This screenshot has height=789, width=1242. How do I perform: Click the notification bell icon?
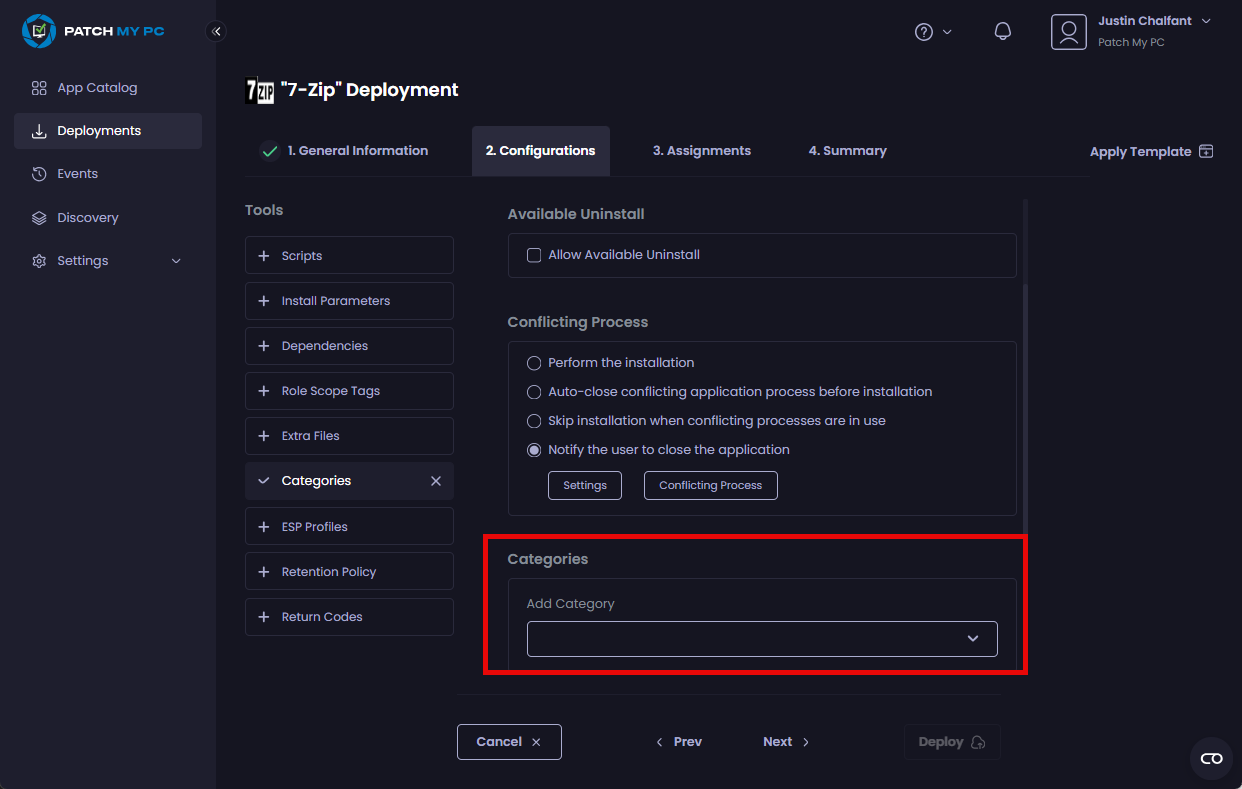tap(1002, 32)
